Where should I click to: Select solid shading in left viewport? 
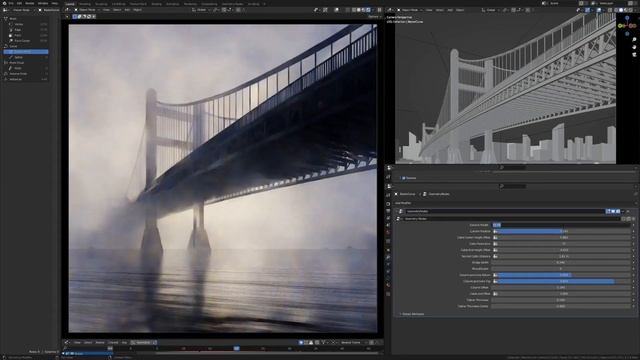pos(358,9)
